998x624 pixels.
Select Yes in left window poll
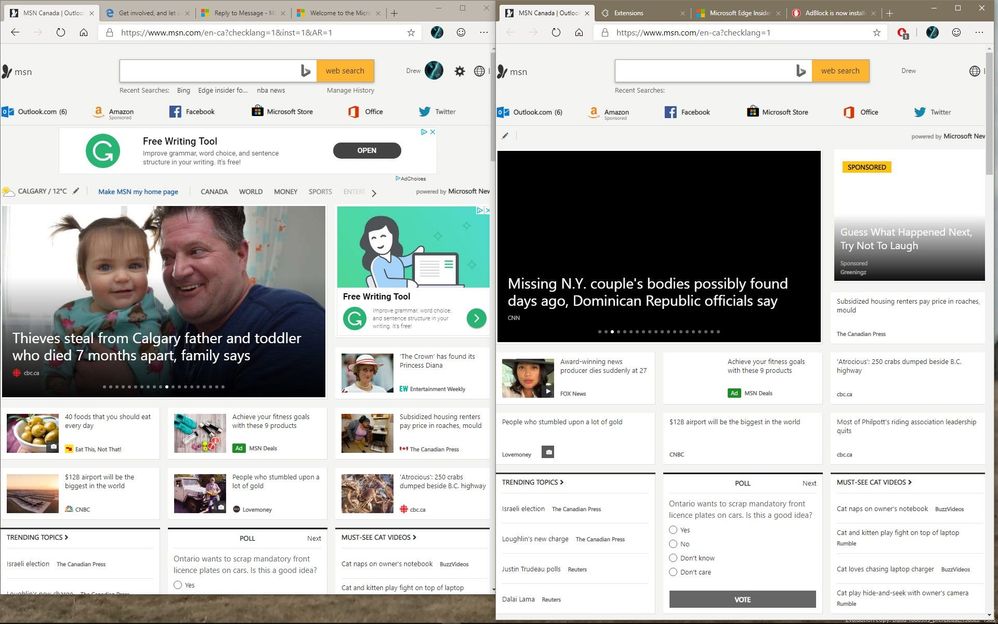pos(178,585)
